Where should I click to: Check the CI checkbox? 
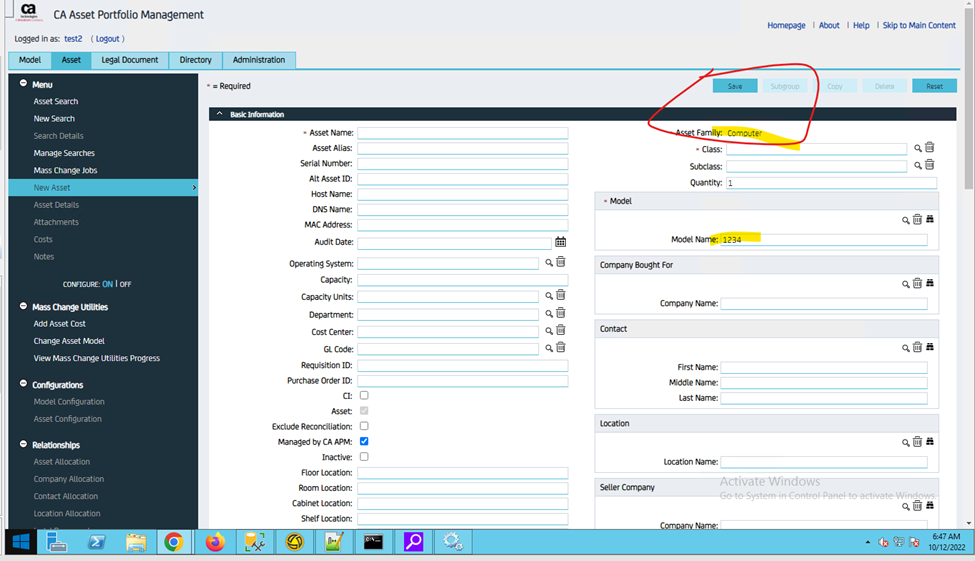tap(364, 395)
